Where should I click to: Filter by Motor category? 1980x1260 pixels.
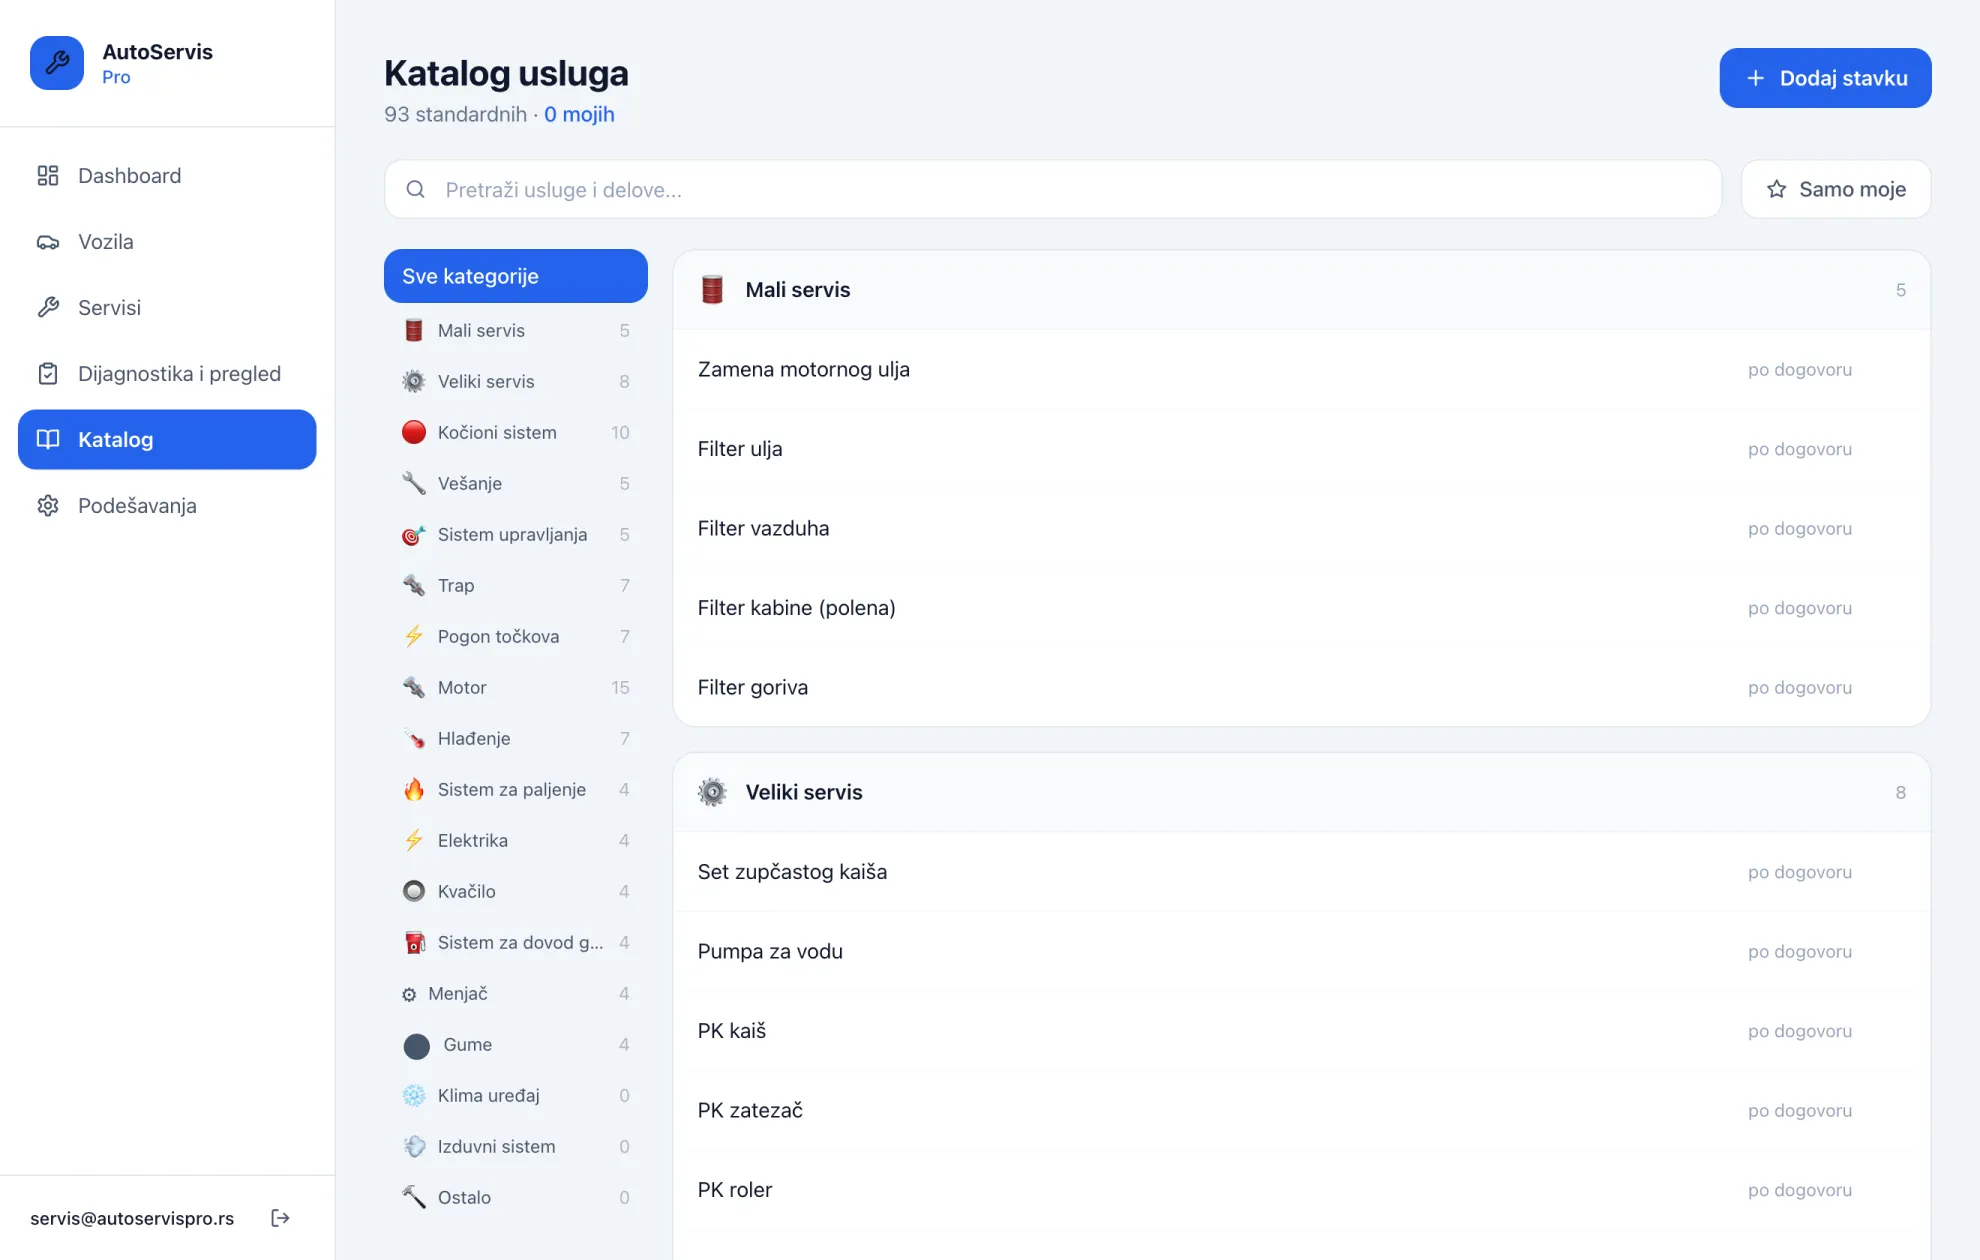click(516, 687)
